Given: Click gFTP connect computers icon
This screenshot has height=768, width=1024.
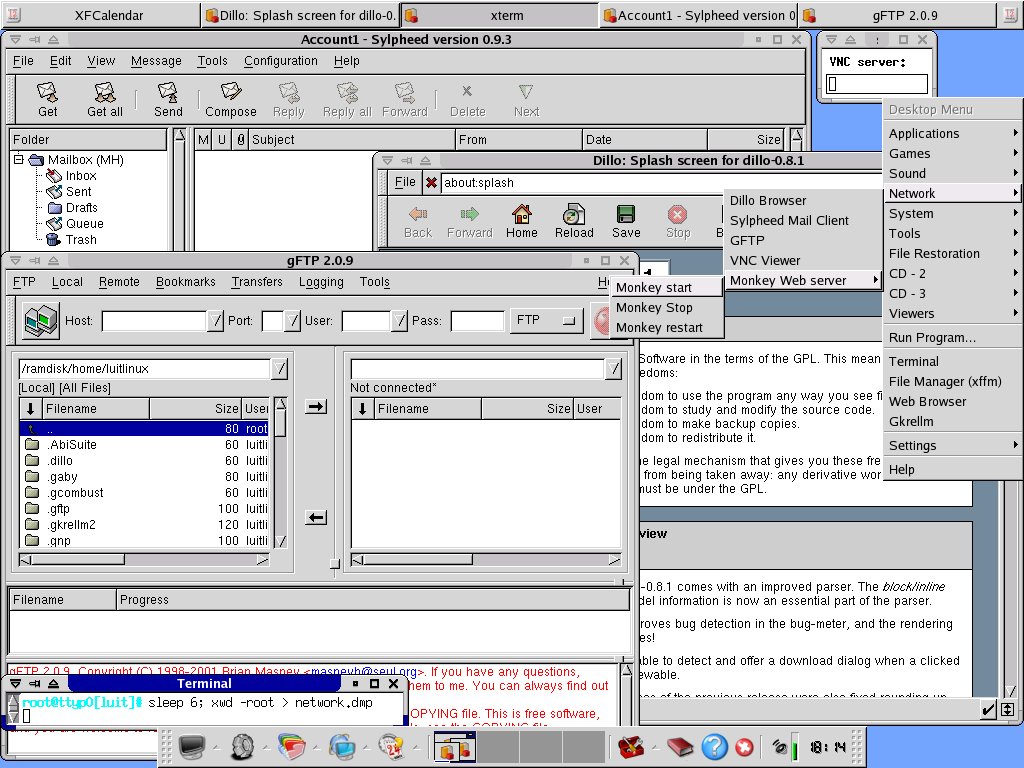Looking at the screenshot, I should pyautogui.click(x=40, y=321).
